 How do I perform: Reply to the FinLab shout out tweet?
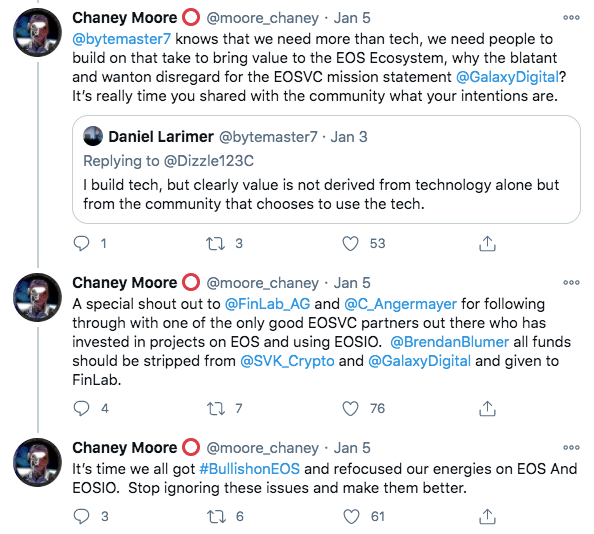81,409
